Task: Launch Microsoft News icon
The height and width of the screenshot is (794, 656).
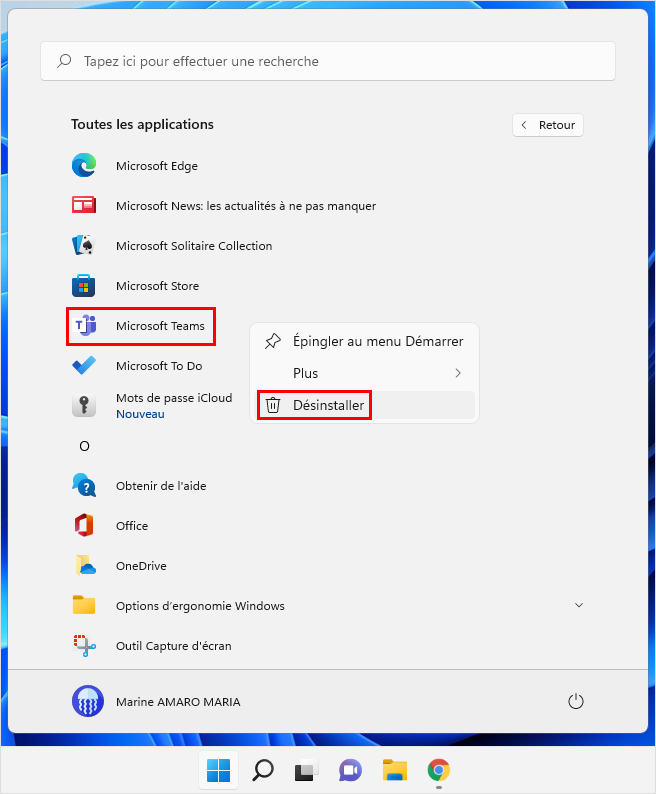Action: coord(84,205)
